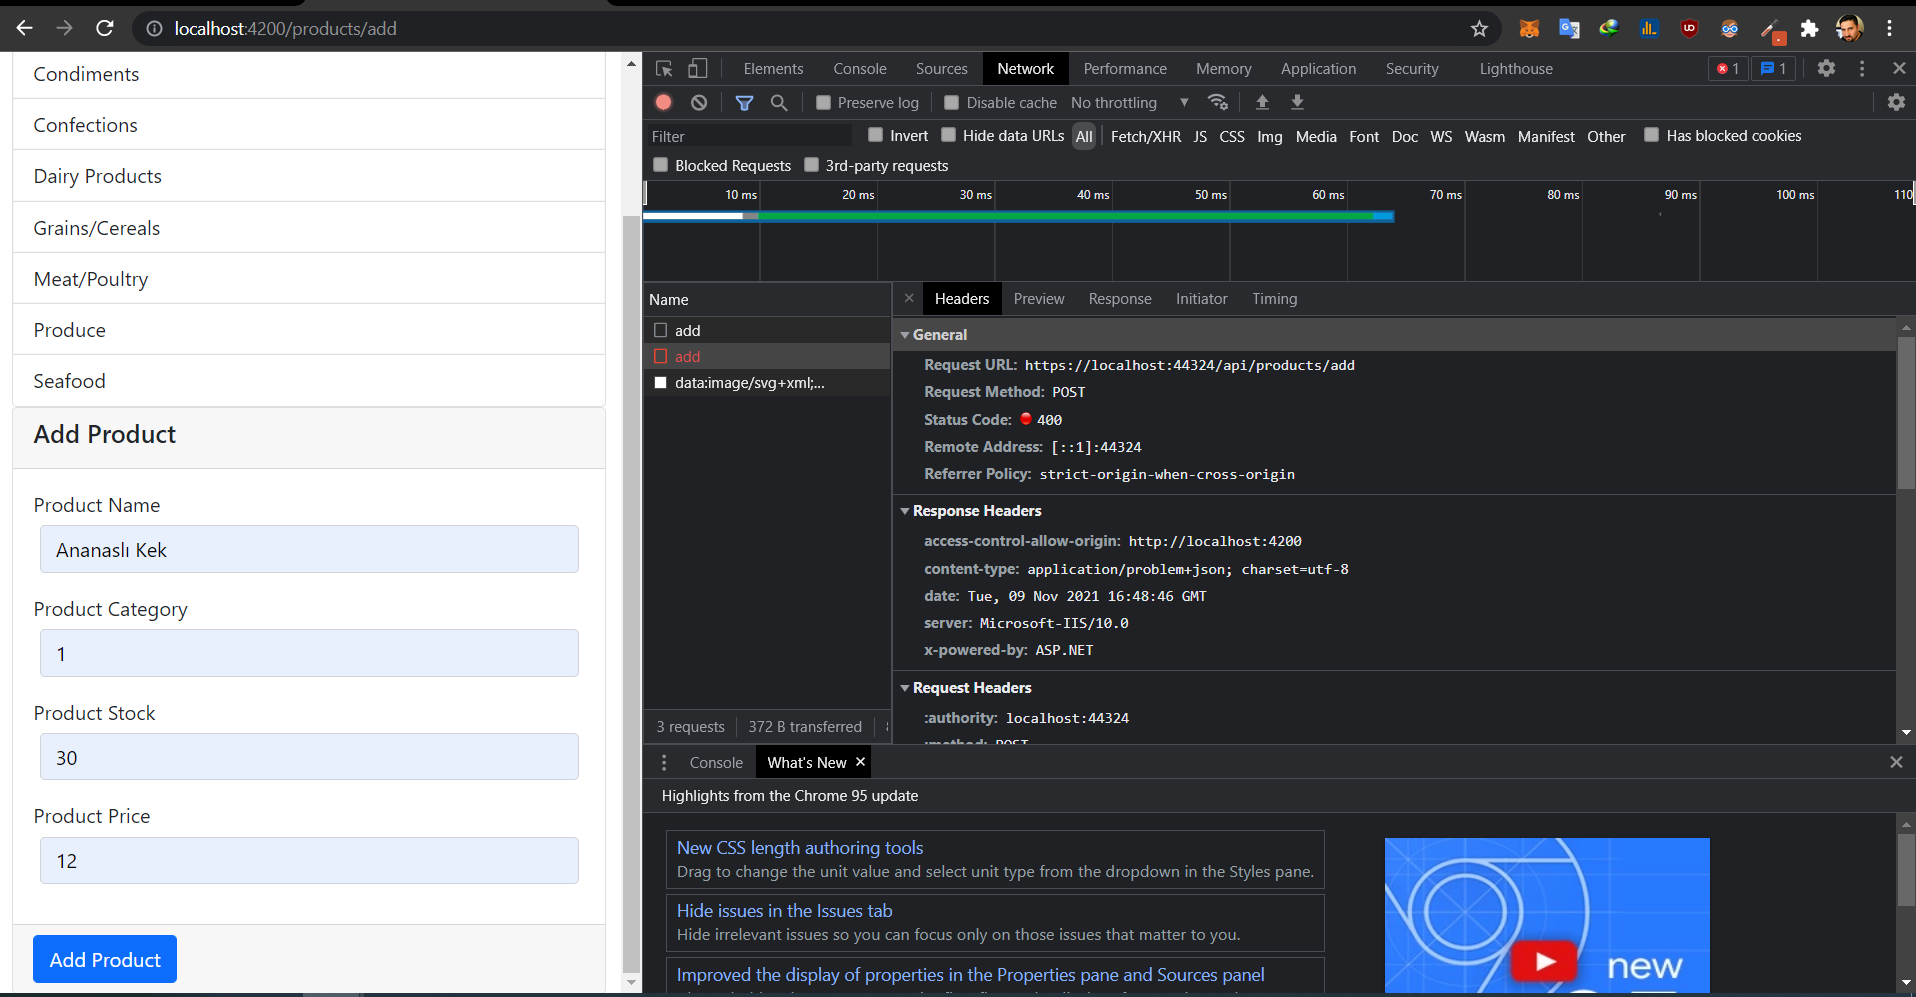Select the data:image/svg+xml request

(x=767, y=383)
